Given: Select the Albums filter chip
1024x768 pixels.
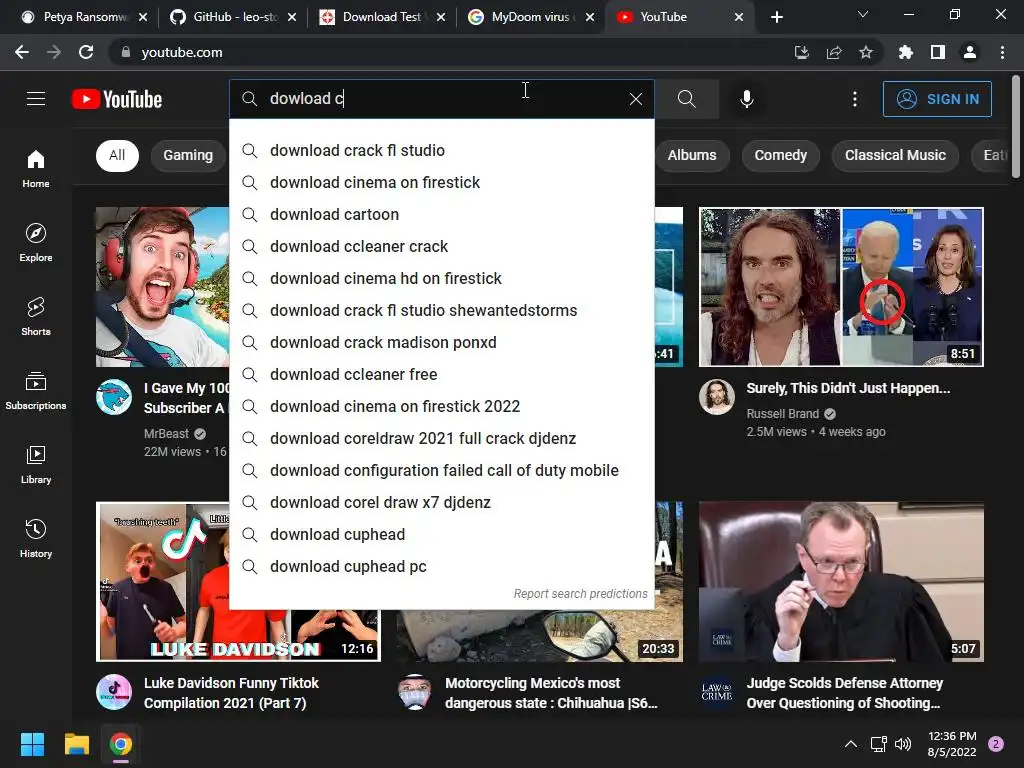Looking at the screenshot, I should [x=692, y=155].
